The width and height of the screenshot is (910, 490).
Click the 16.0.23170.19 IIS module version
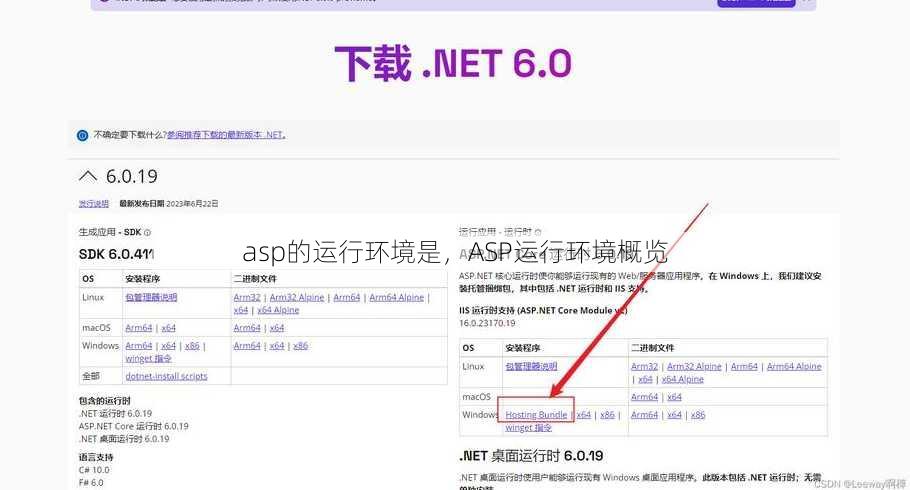click(488, 323)
